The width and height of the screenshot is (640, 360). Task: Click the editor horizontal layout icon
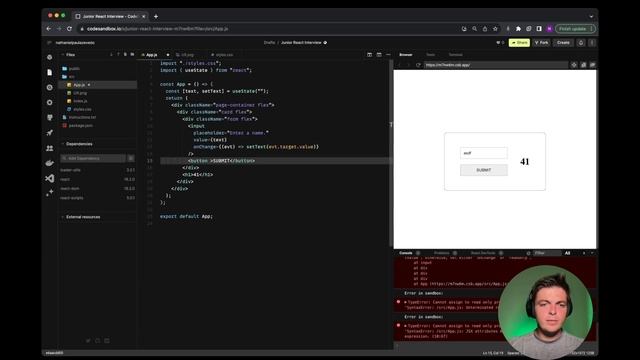coord(379,55)
